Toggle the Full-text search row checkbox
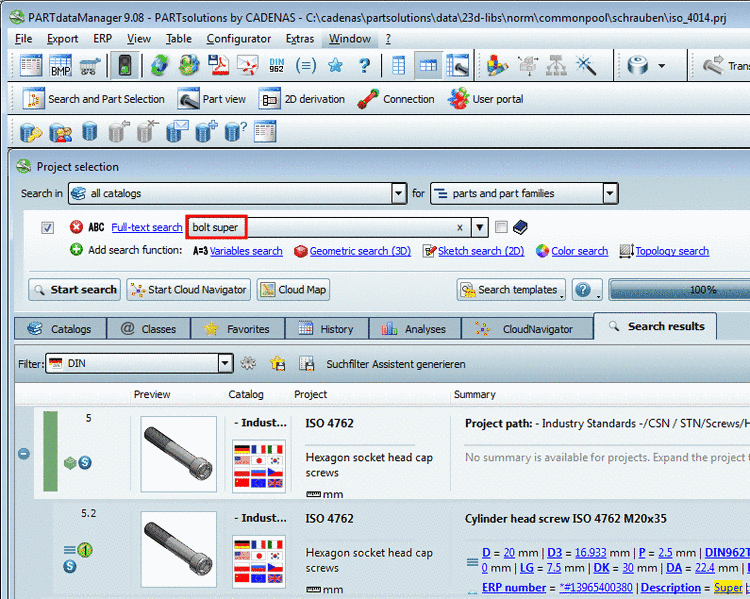750x599 pixels. 47,228
